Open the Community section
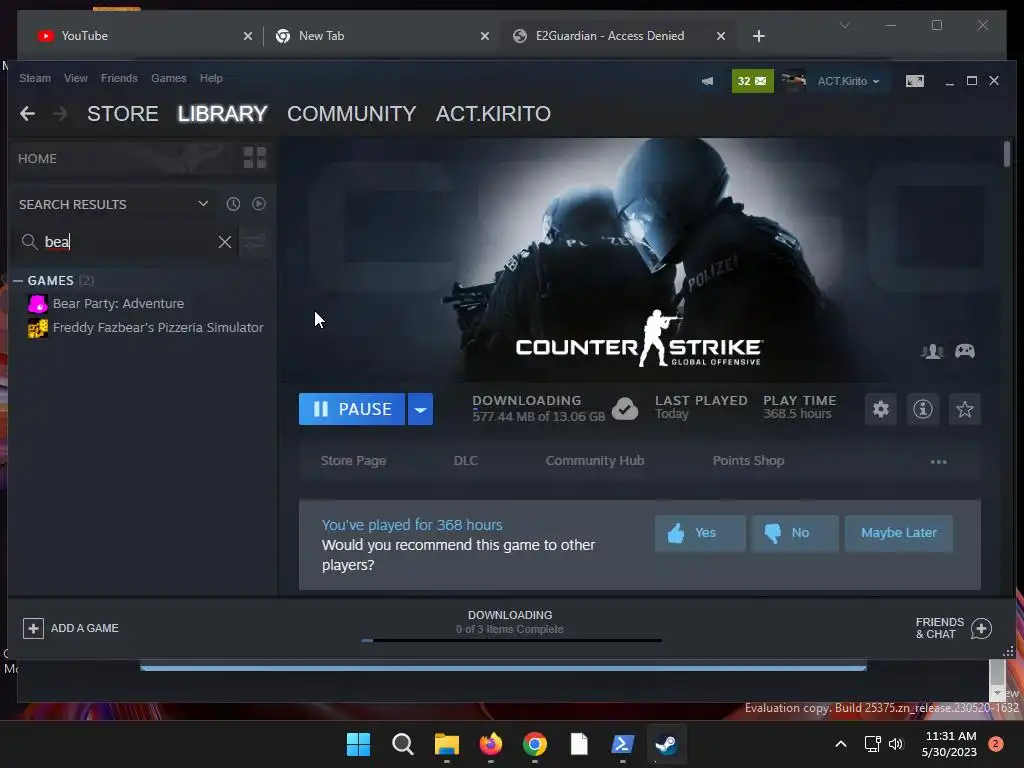1024x768 pixels. pyautogui.click(x=351, y=114)
